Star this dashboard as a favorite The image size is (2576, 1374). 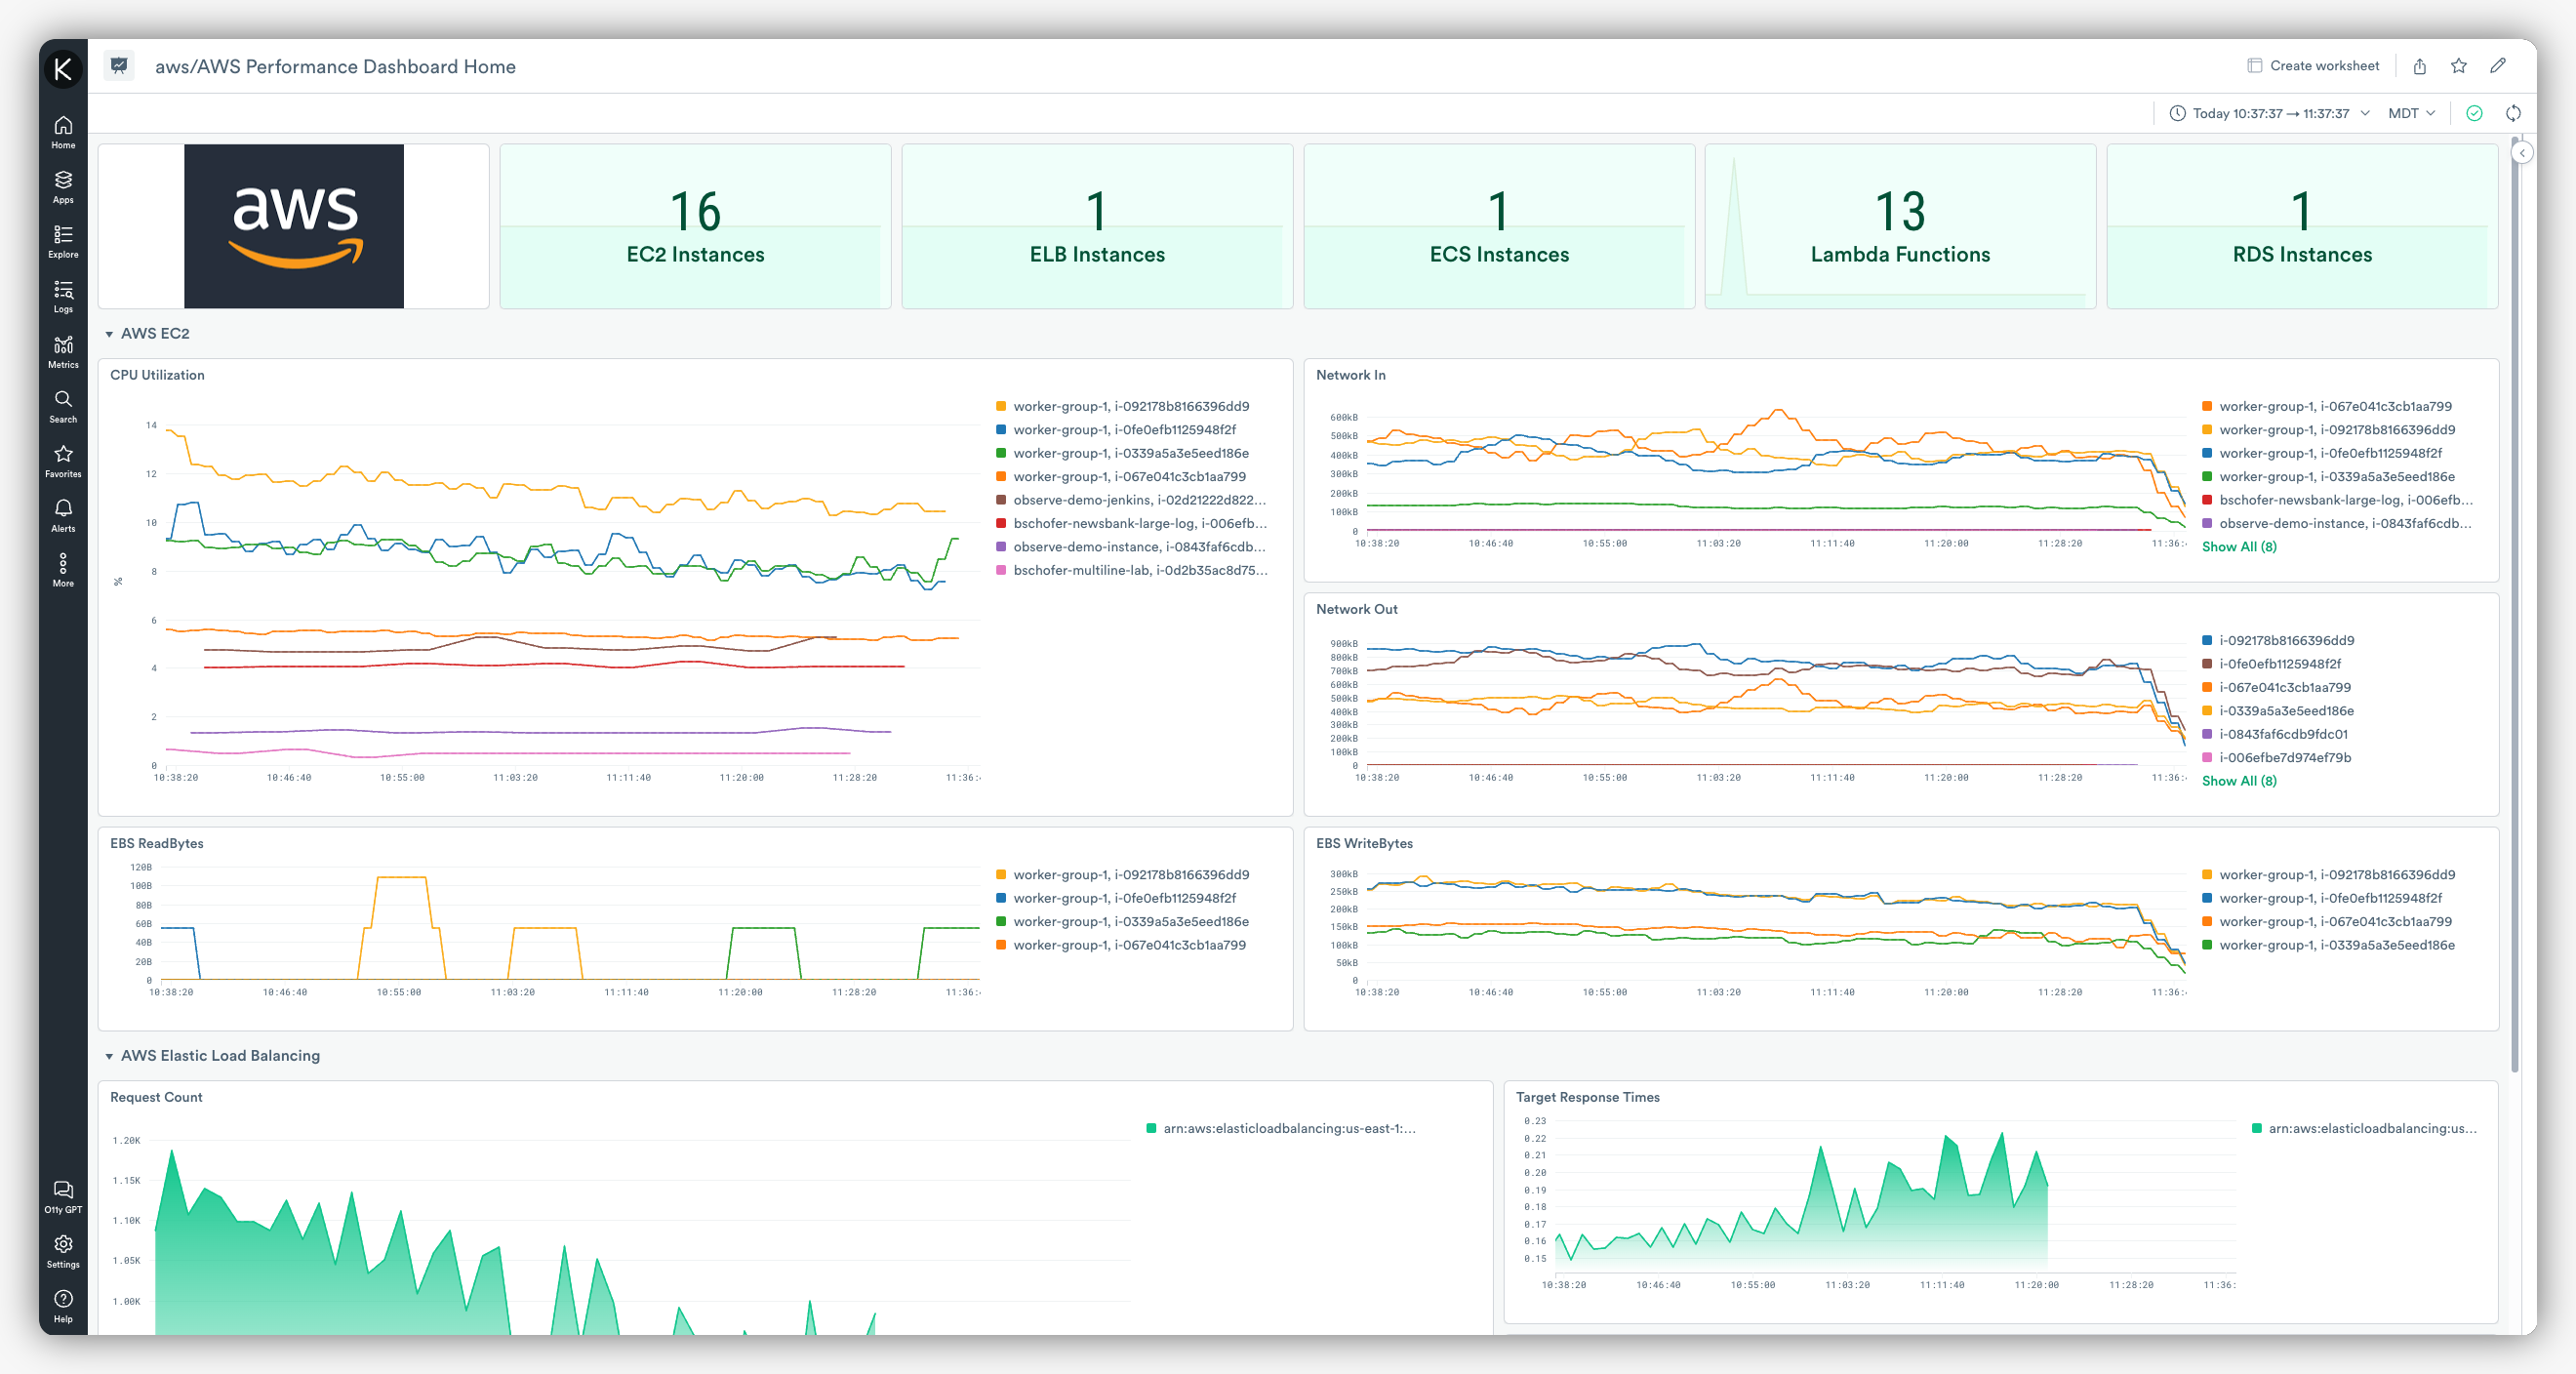[x=2459, y=66]
